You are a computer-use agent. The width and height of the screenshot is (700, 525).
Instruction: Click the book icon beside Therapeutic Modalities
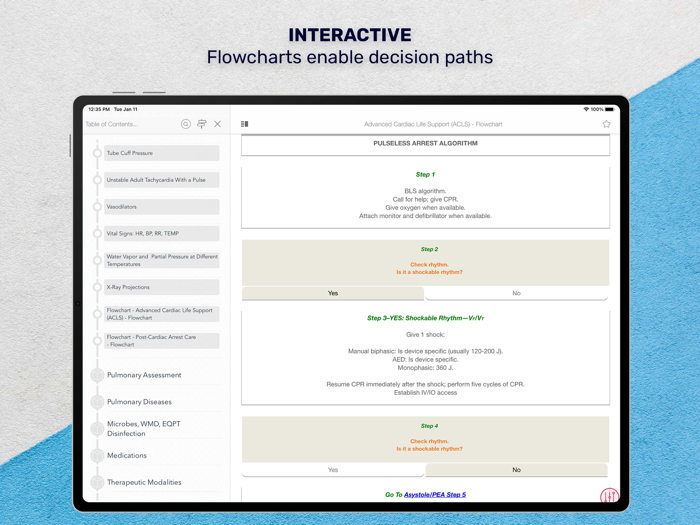(x=97, y=482)
